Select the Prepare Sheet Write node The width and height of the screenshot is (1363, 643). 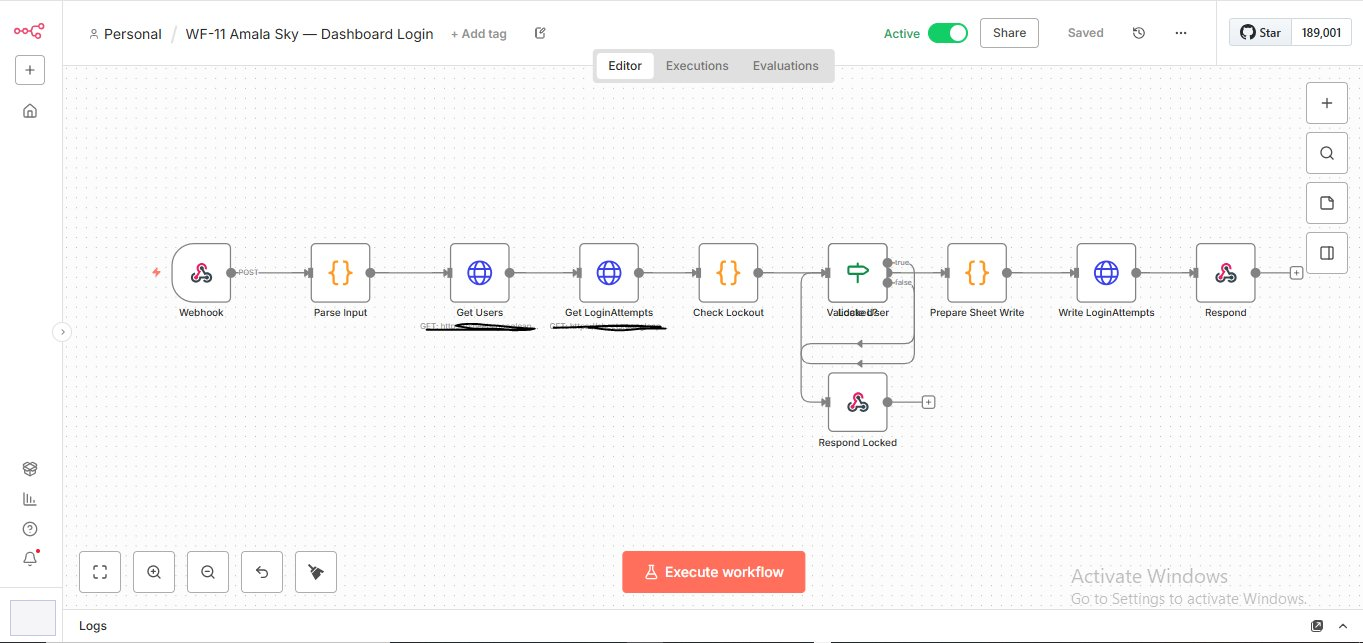977,272
